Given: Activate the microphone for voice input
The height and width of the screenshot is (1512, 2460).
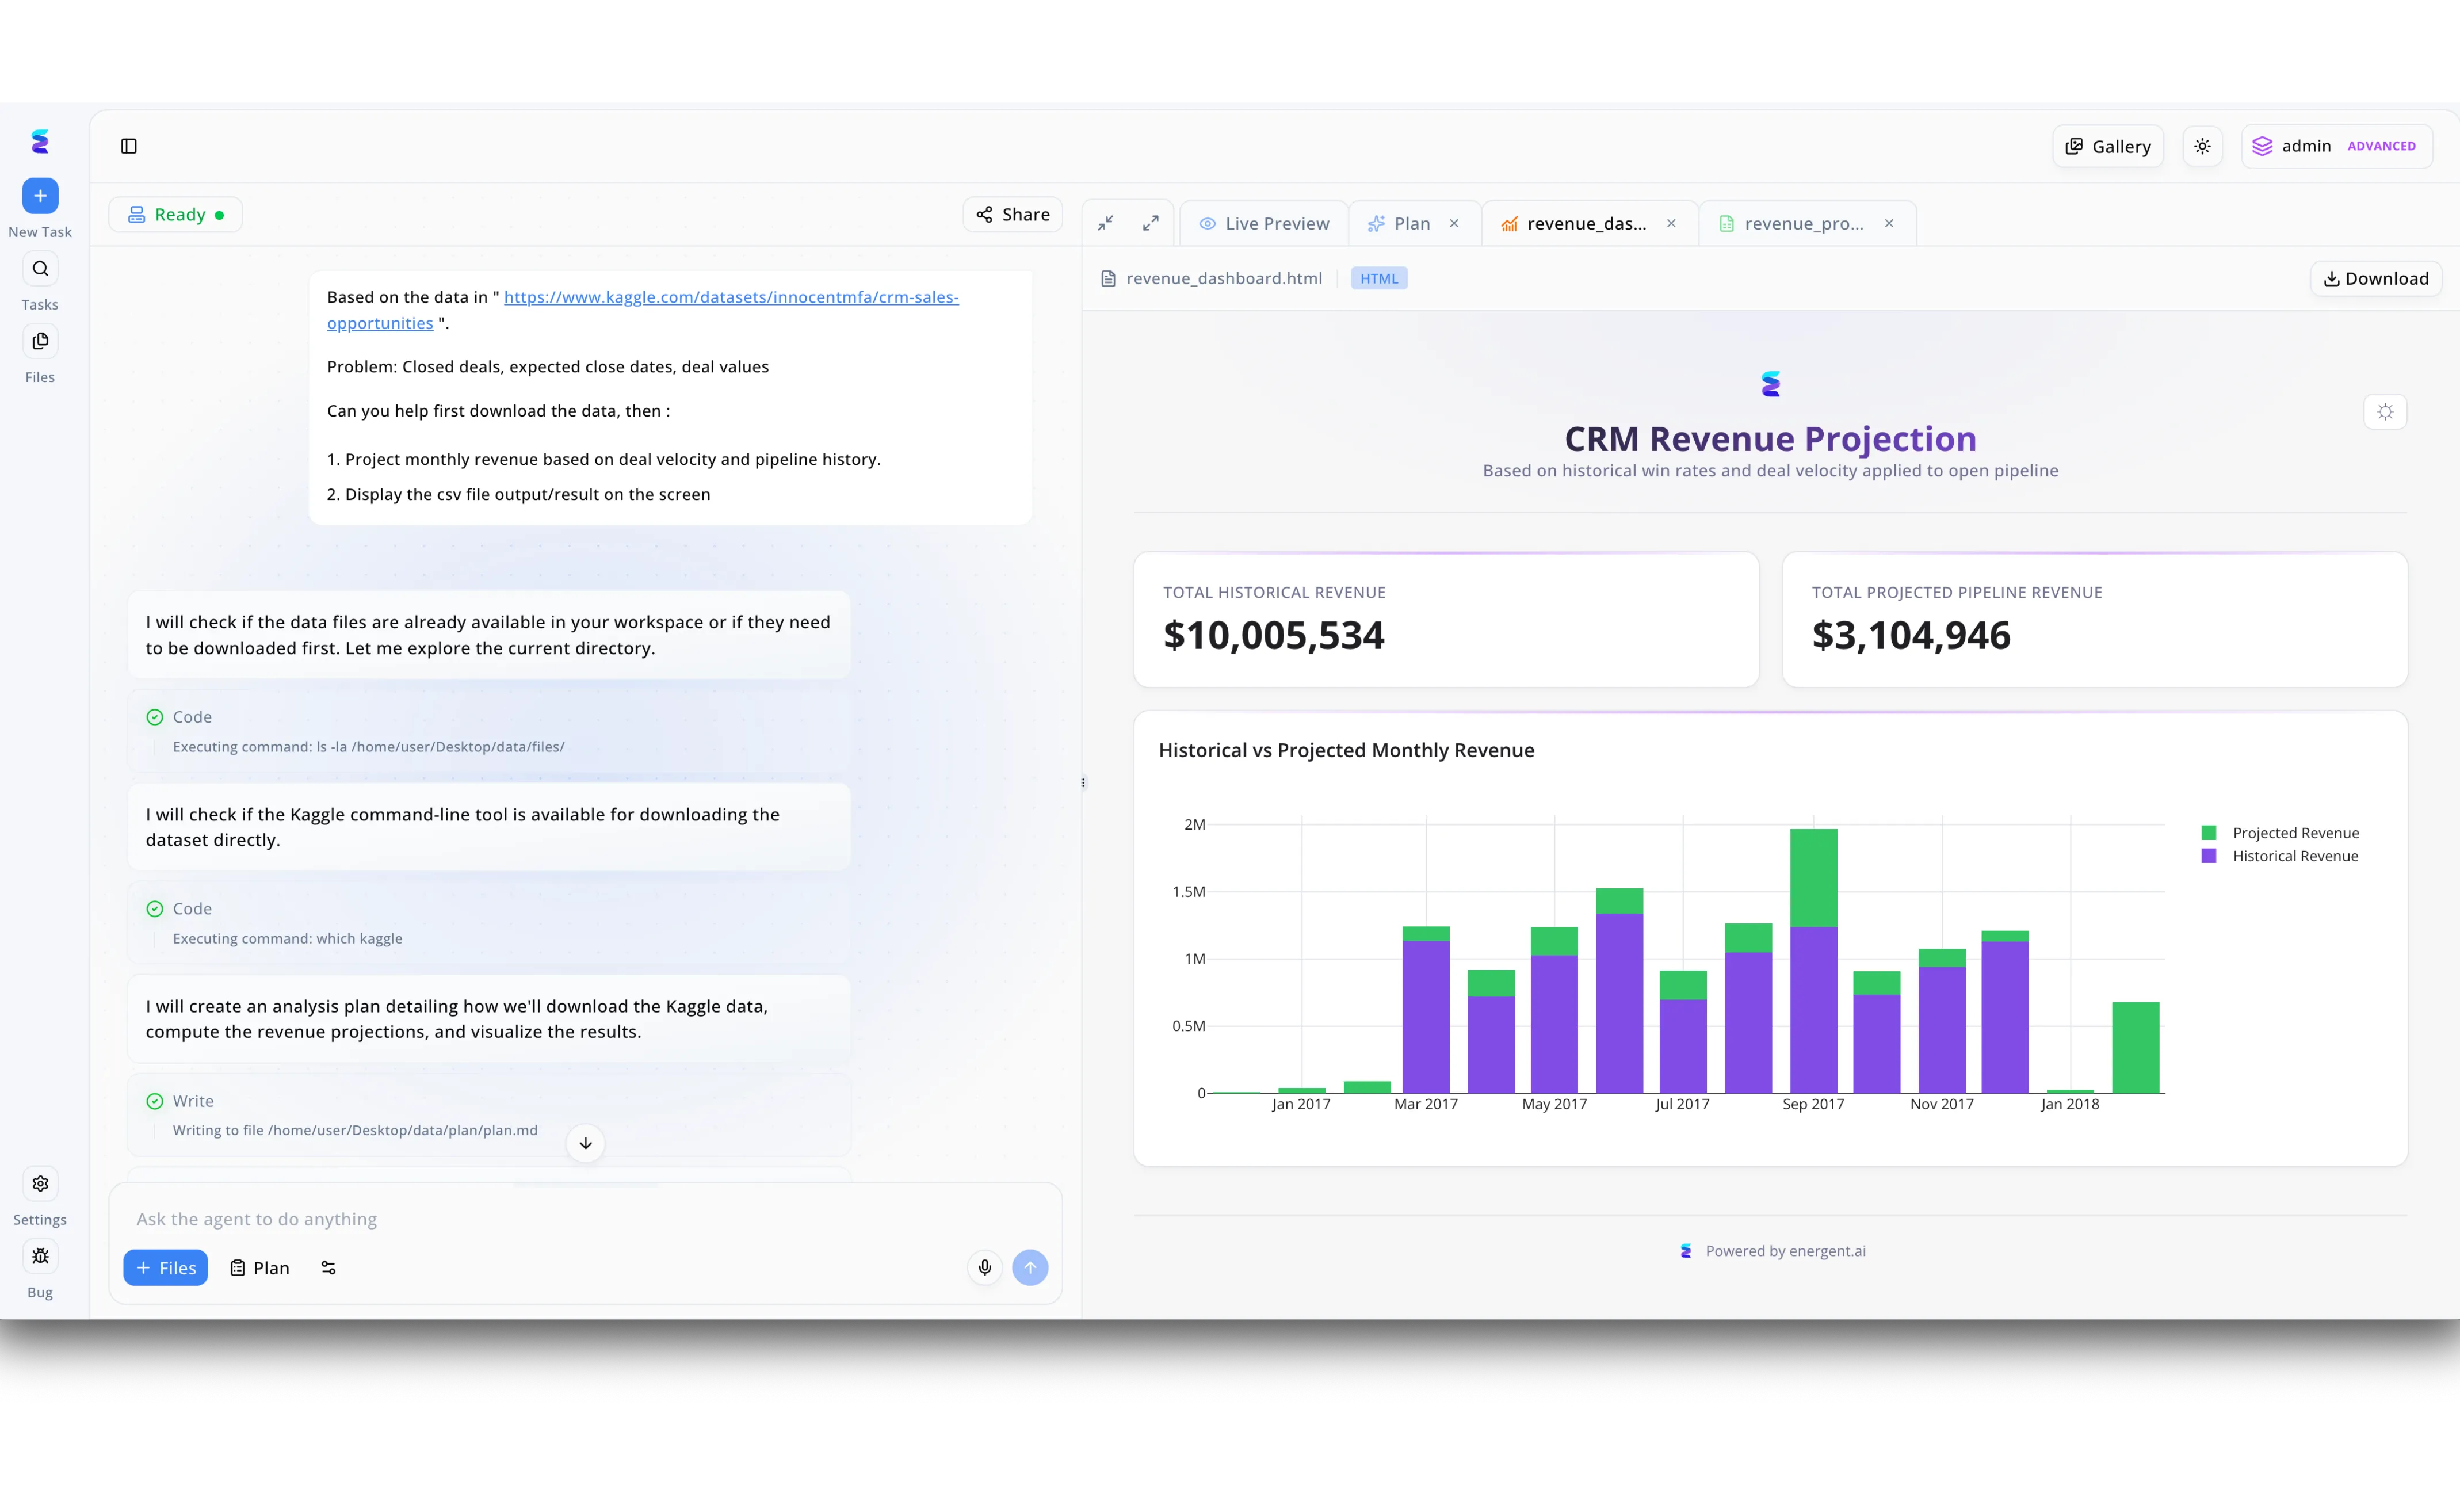Looking at the screenshot, I should coord(984,1267).
